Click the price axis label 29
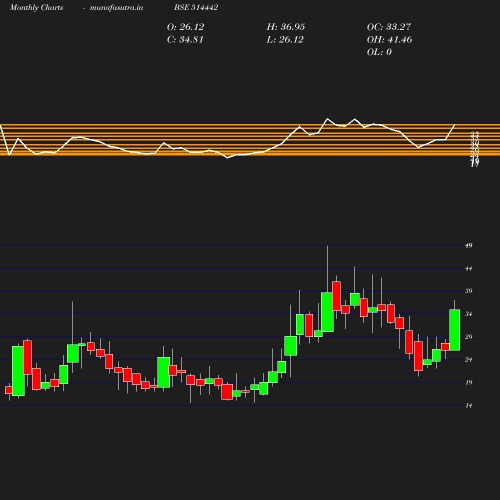Viewport: 500px width, 500px height. (x=469, y=337)
